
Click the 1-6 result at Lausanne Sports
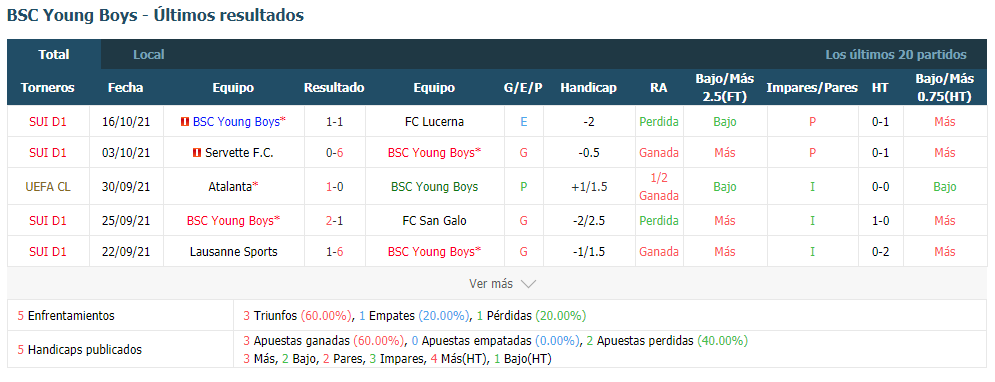click(x=334, y=252)
